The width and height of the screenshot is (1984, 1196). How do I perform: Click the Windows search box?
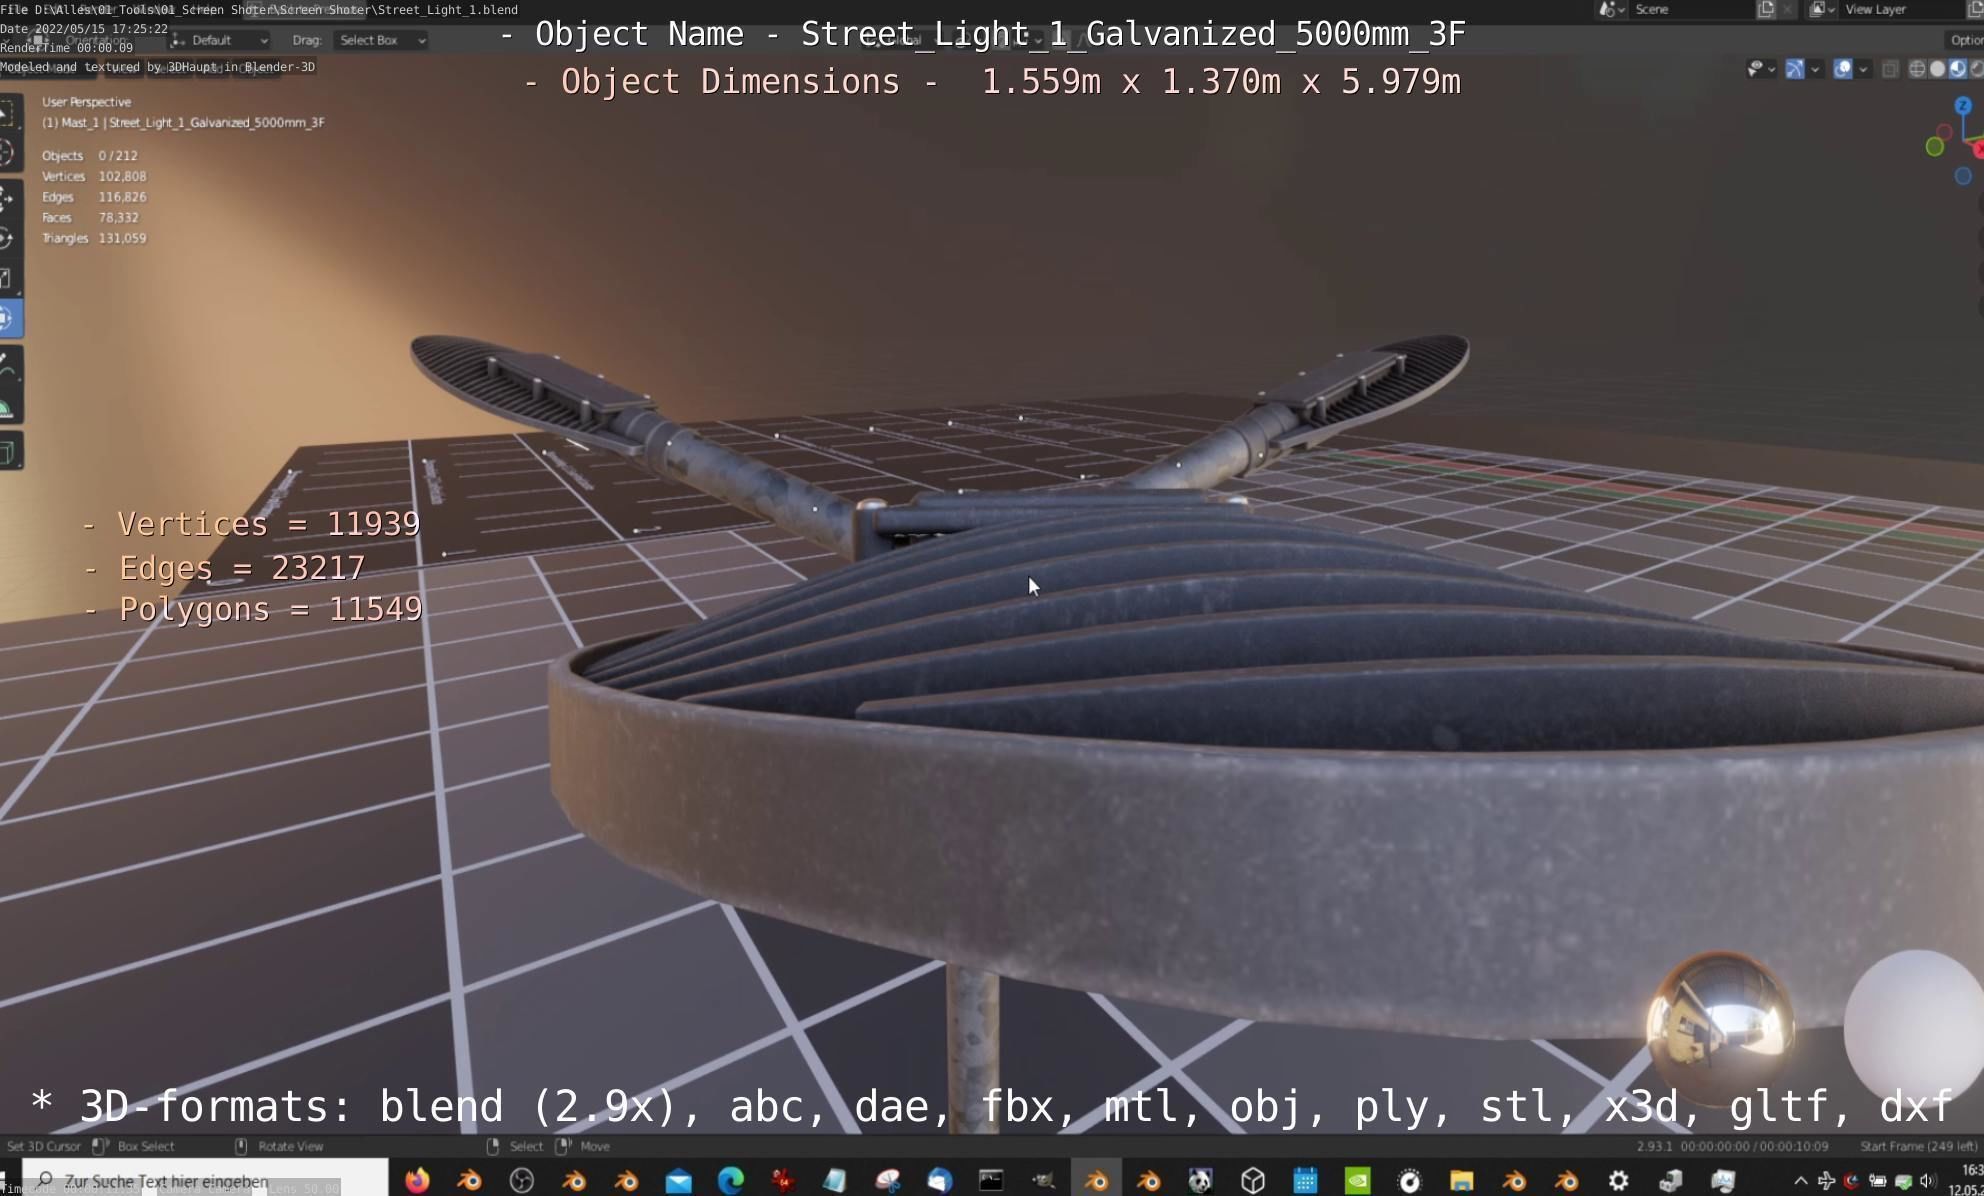205,1180
